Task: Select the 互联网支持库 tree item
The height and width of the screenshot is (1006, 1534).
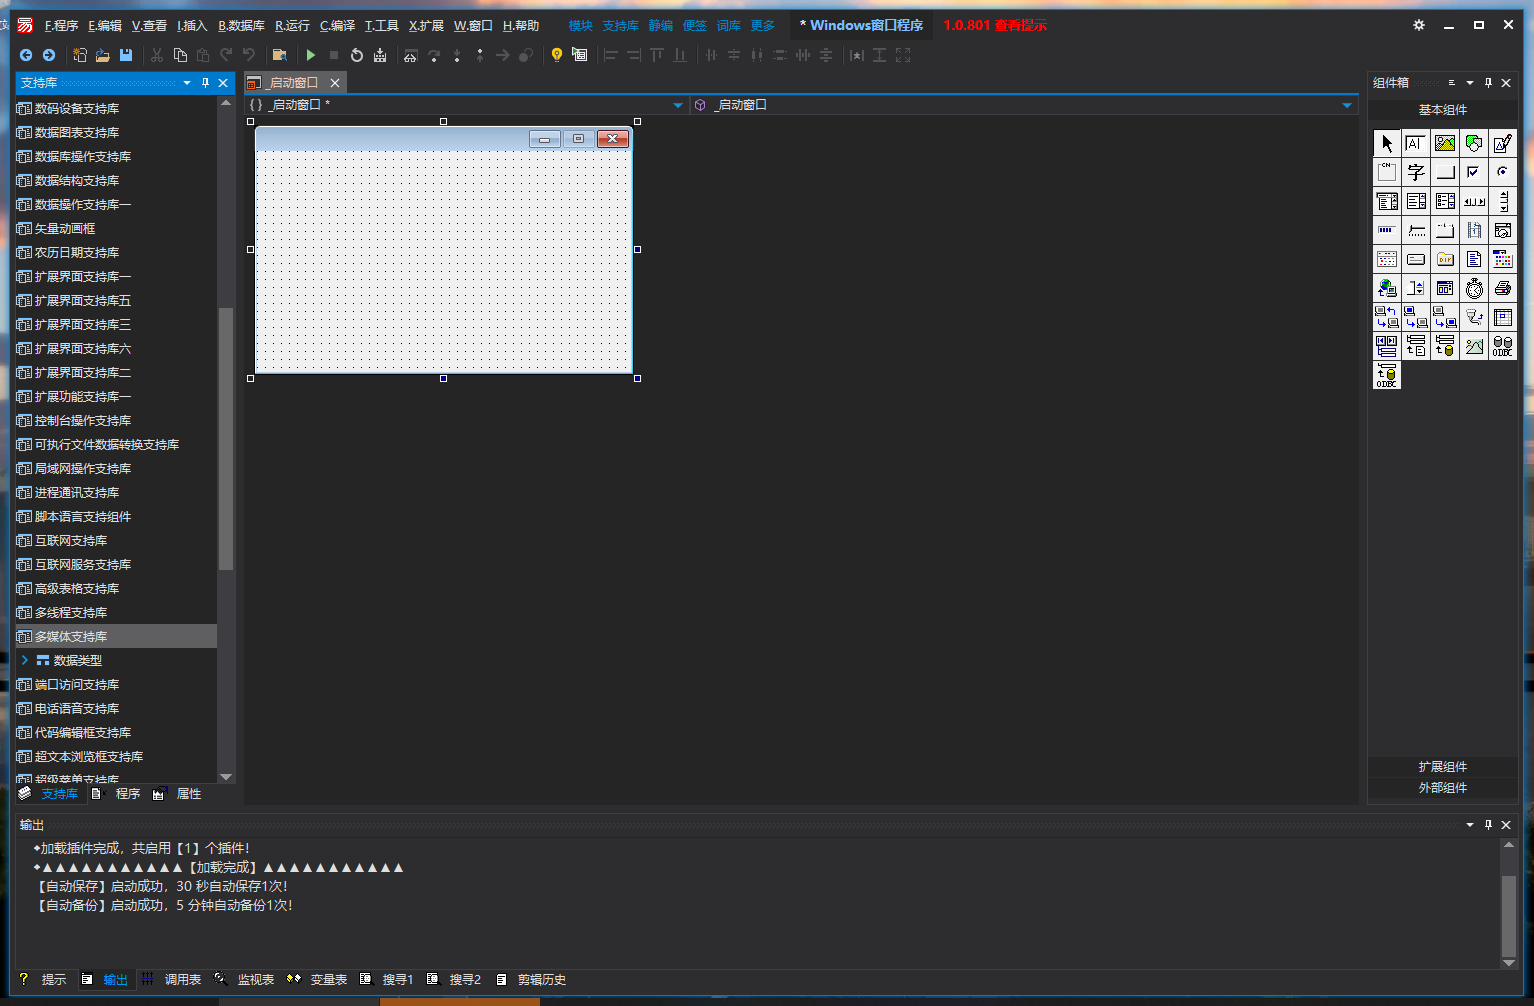Action: pos(116,540)
